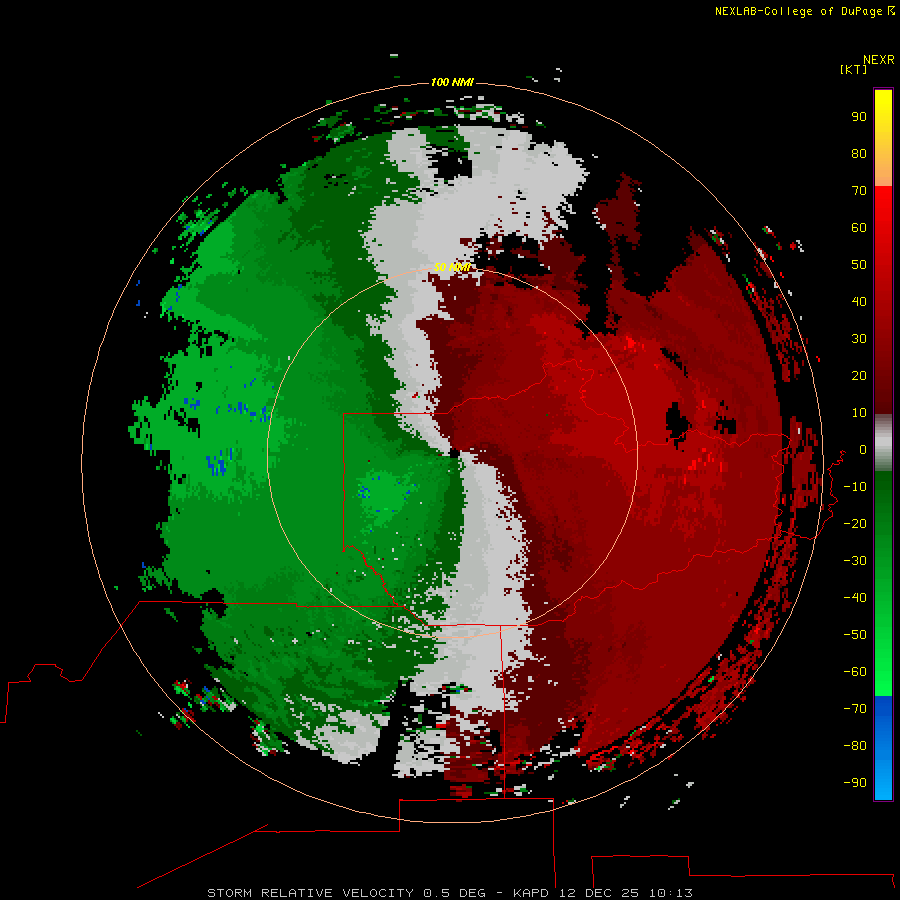900x900 pixels.
Task: Click the STORM RELATIVE VELOCITY caption text
Action: point(310,893)
